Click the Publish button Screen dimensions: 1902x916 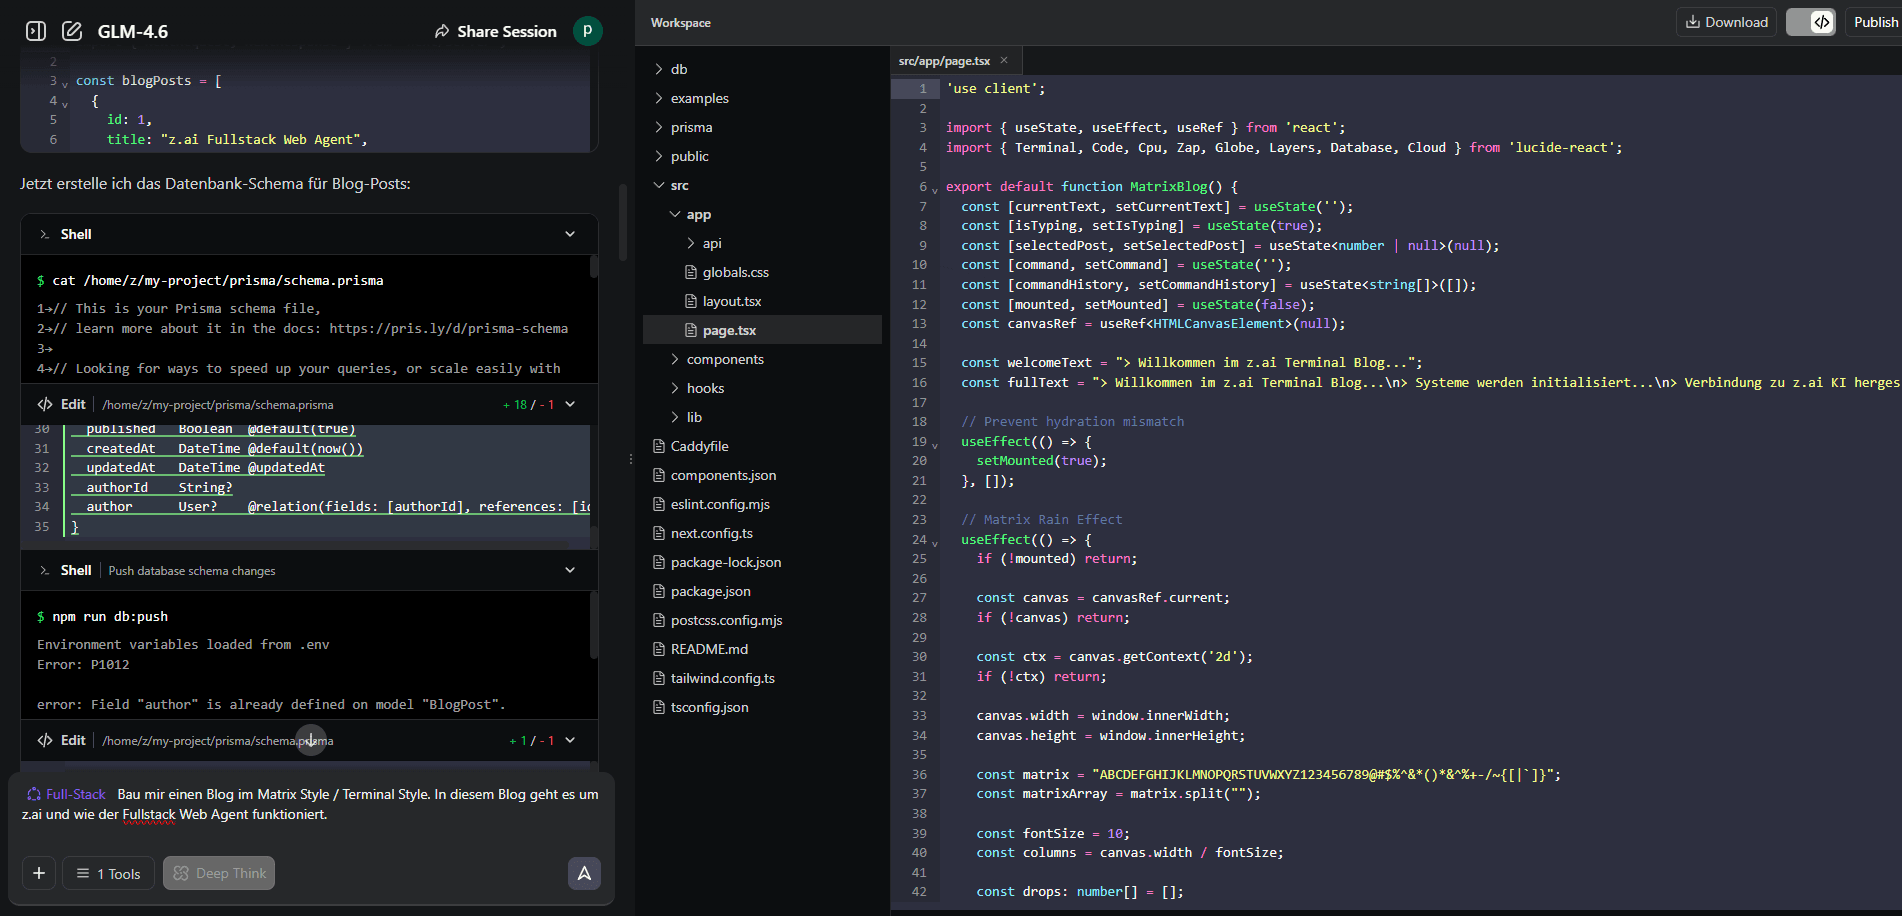point(1875,21)
